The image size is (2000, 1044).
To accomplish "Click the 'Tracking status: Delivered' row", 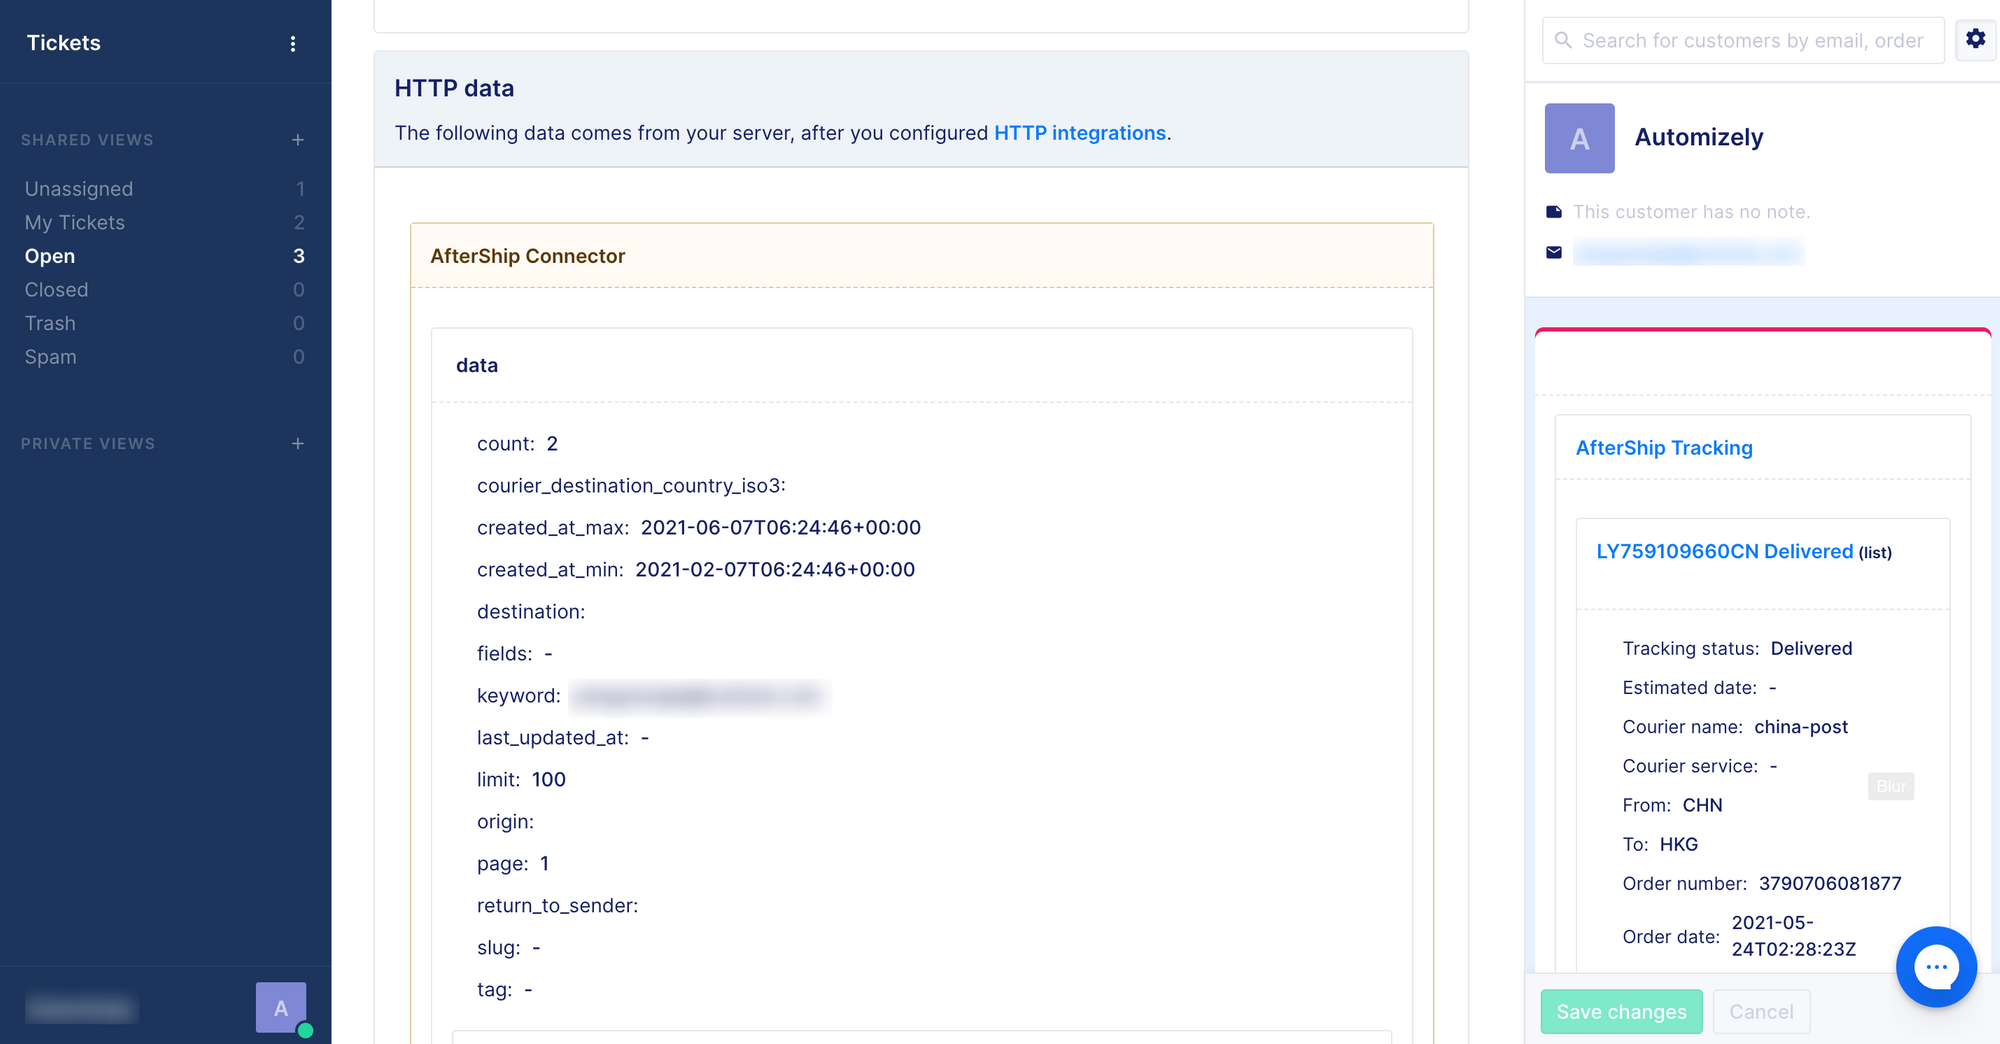I will (1737, 649).
